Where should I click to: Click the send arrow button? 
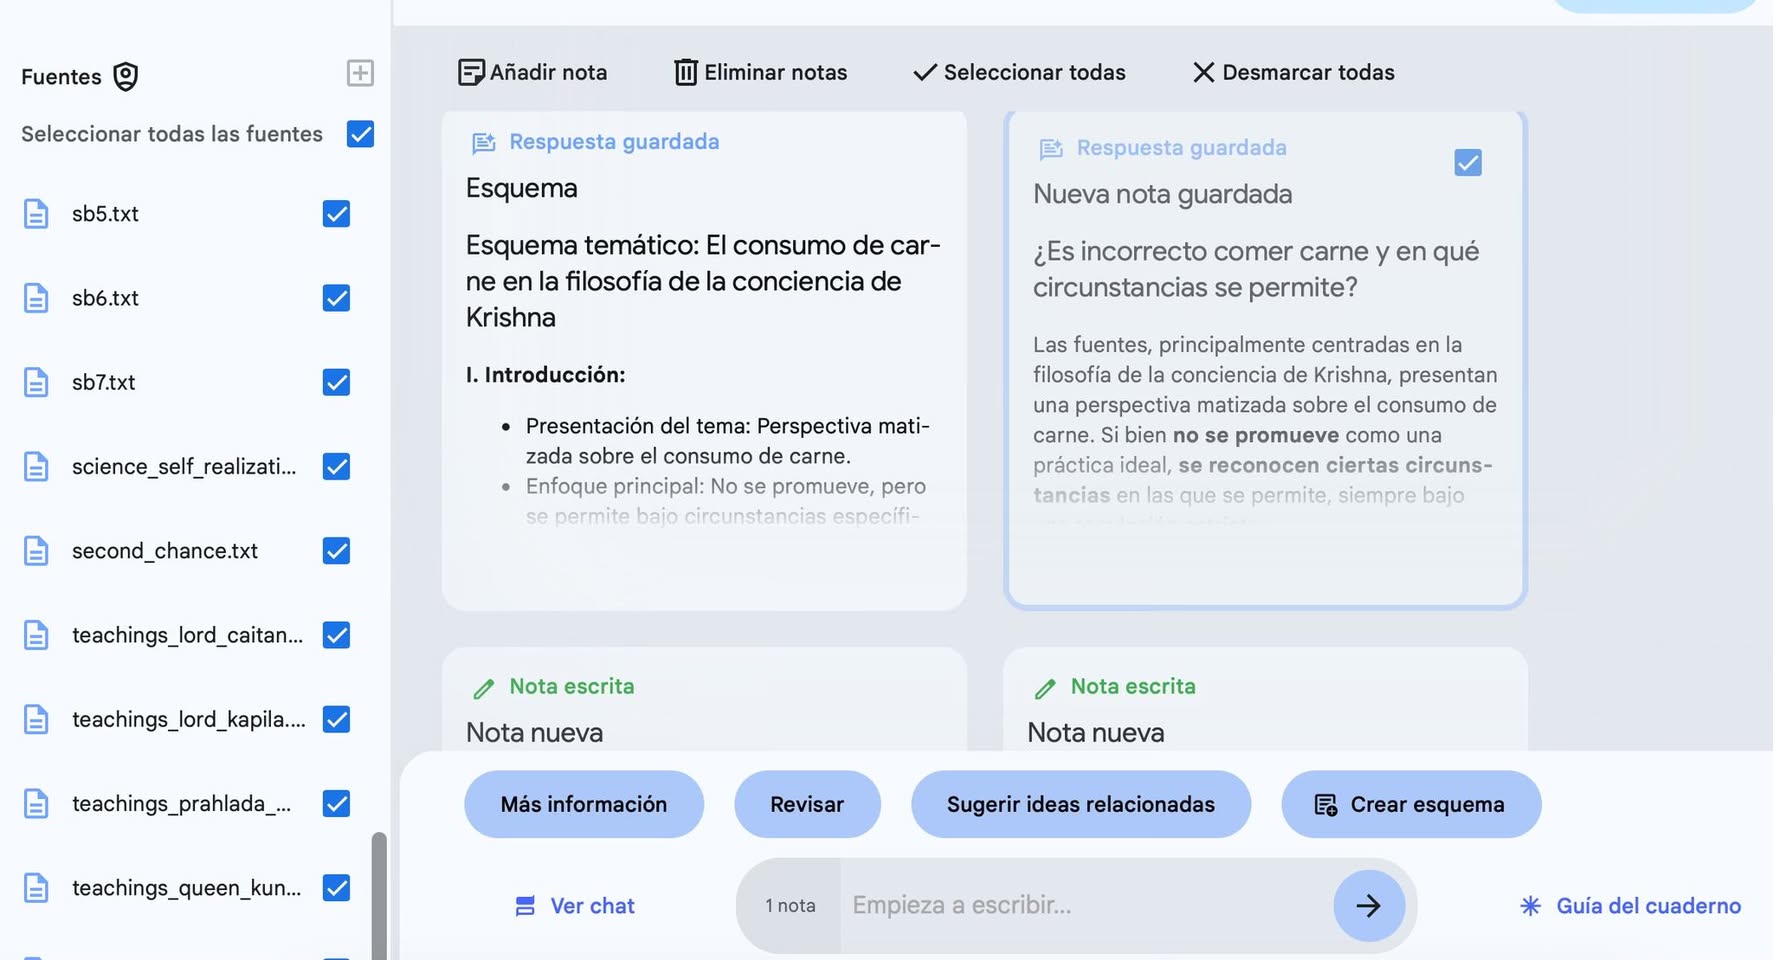(1368, 906)
